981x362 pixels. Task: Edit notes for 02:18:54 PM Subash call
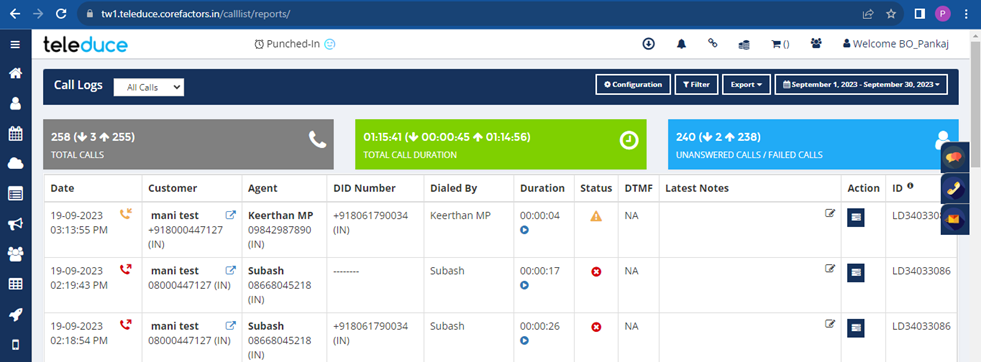(830, 324)
